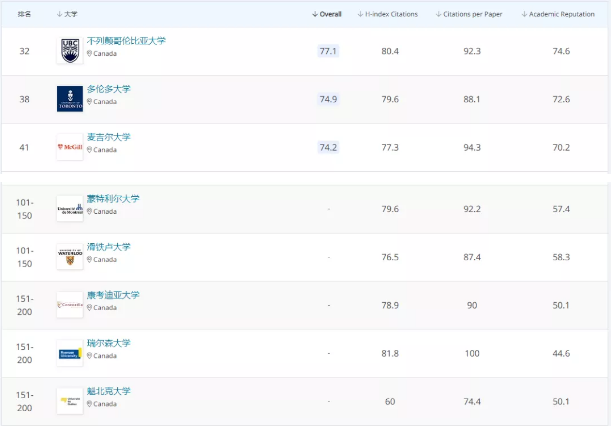Select the Citations per Paper value 90
This screenshot has width=615, height=426.
tap(472, 305)
